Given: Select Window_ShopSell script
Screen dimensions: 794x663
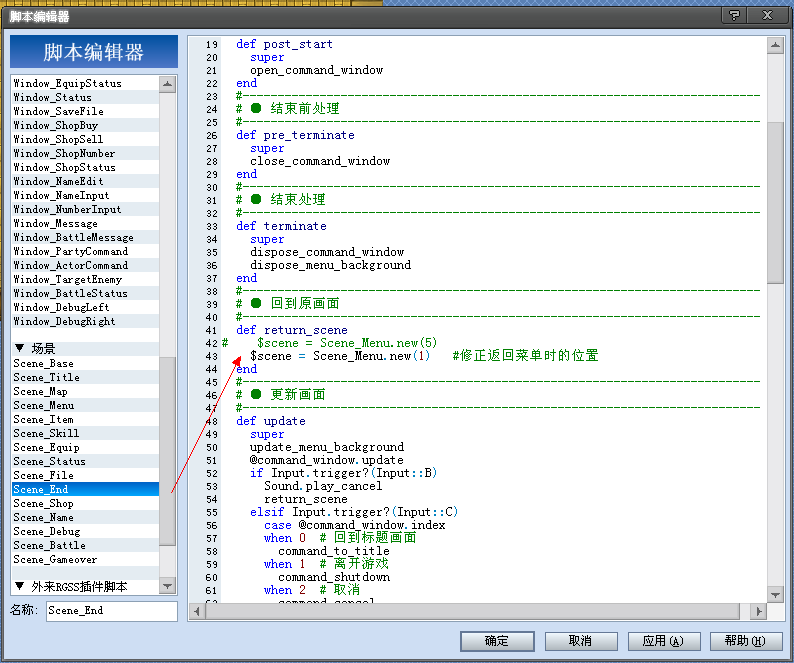Looking at the screenshot, I should [x=85, y=139].
